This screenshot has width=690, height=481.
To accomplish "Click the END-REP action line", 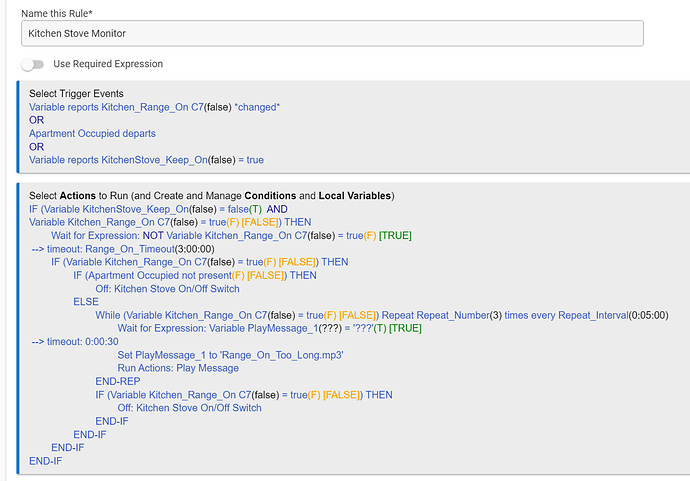I will (x=118, y=382).
